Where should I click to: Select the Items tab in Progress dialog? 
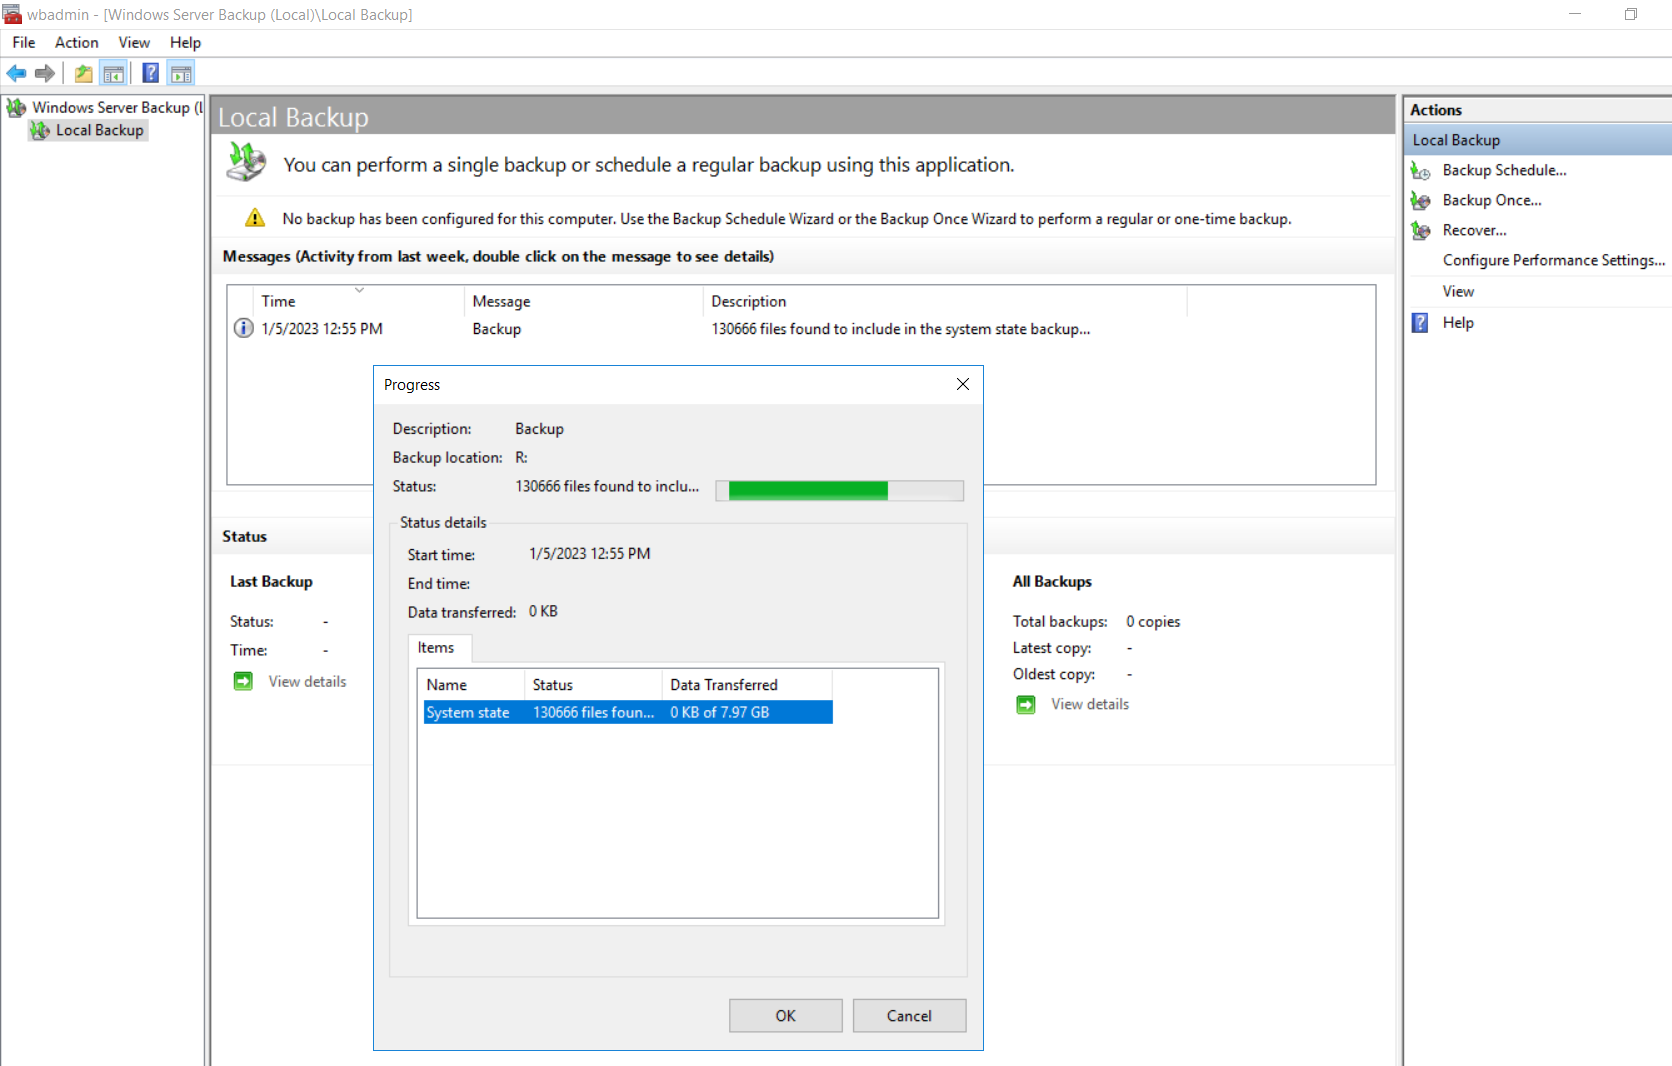(436, 648)
